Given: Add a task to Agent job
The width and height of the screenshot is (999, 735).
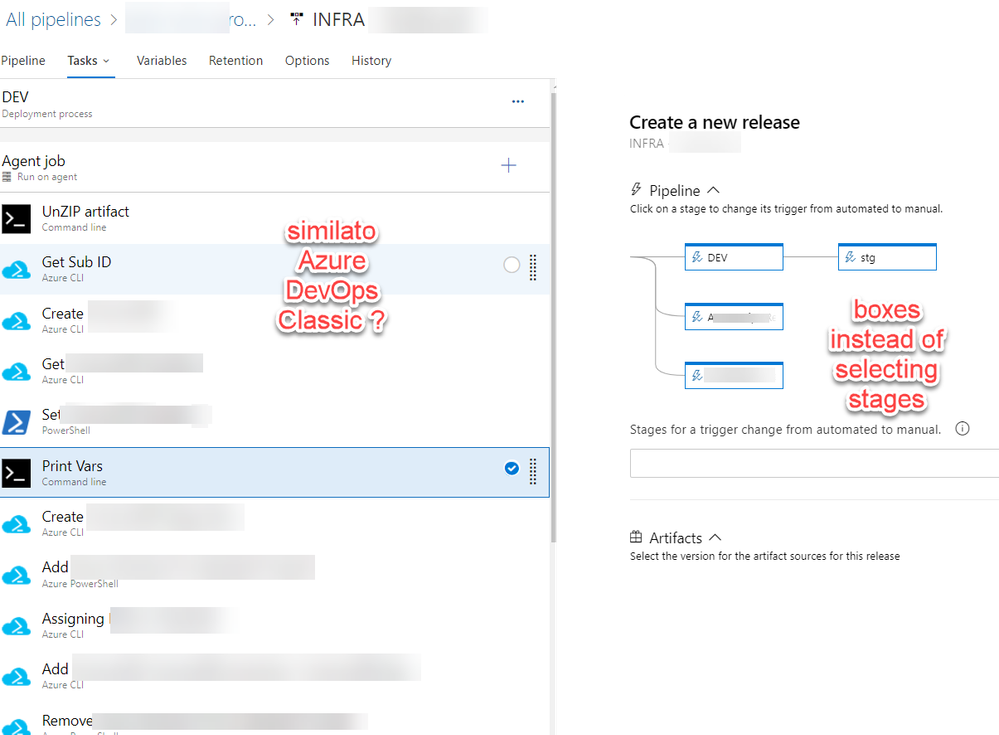Looking at the screenshot, I should 508,166.
